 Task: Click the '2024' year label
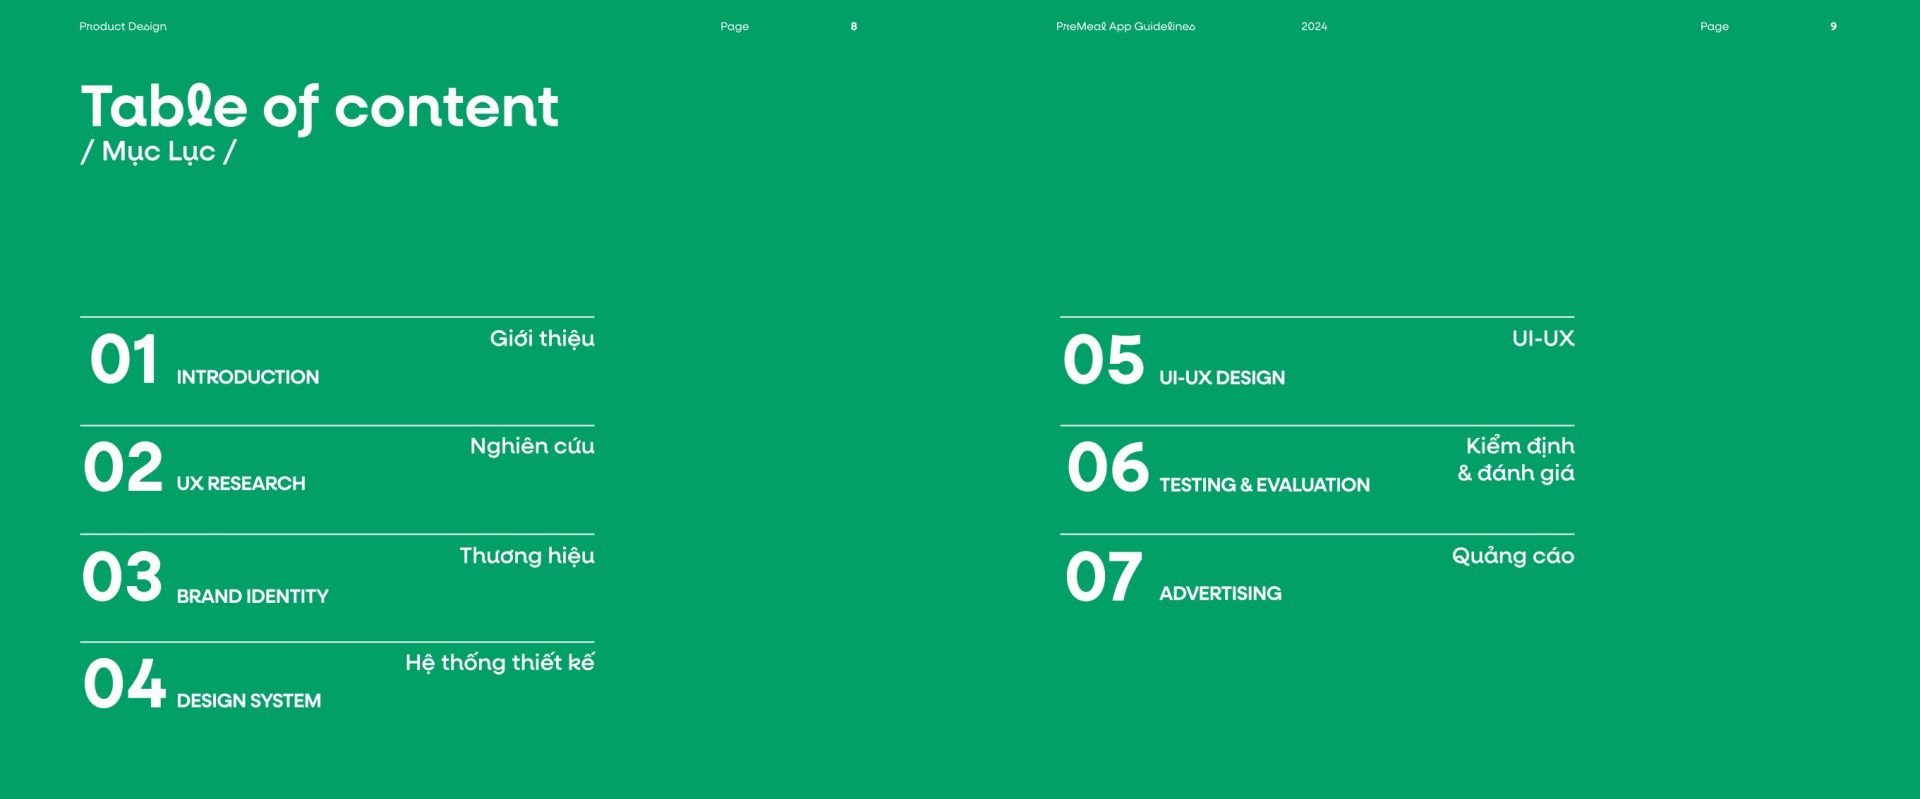(x=1314, y=26)
